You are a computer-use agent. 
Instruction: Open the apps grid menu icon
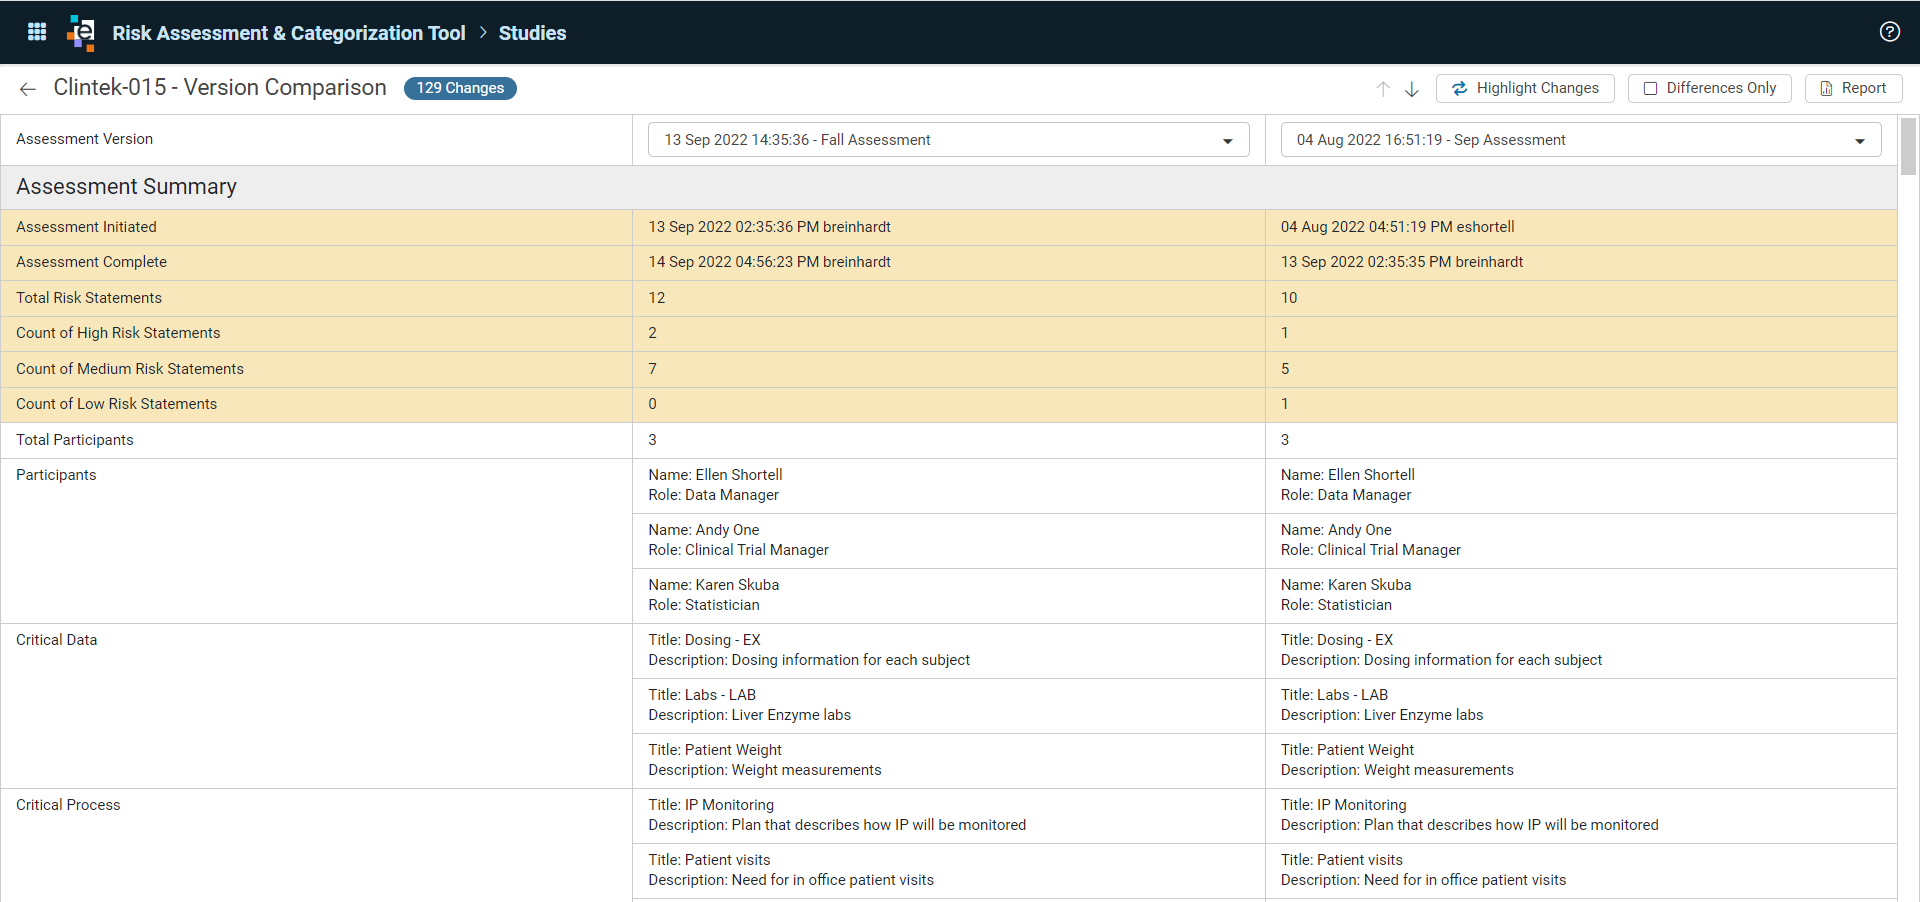coord(37,32)
